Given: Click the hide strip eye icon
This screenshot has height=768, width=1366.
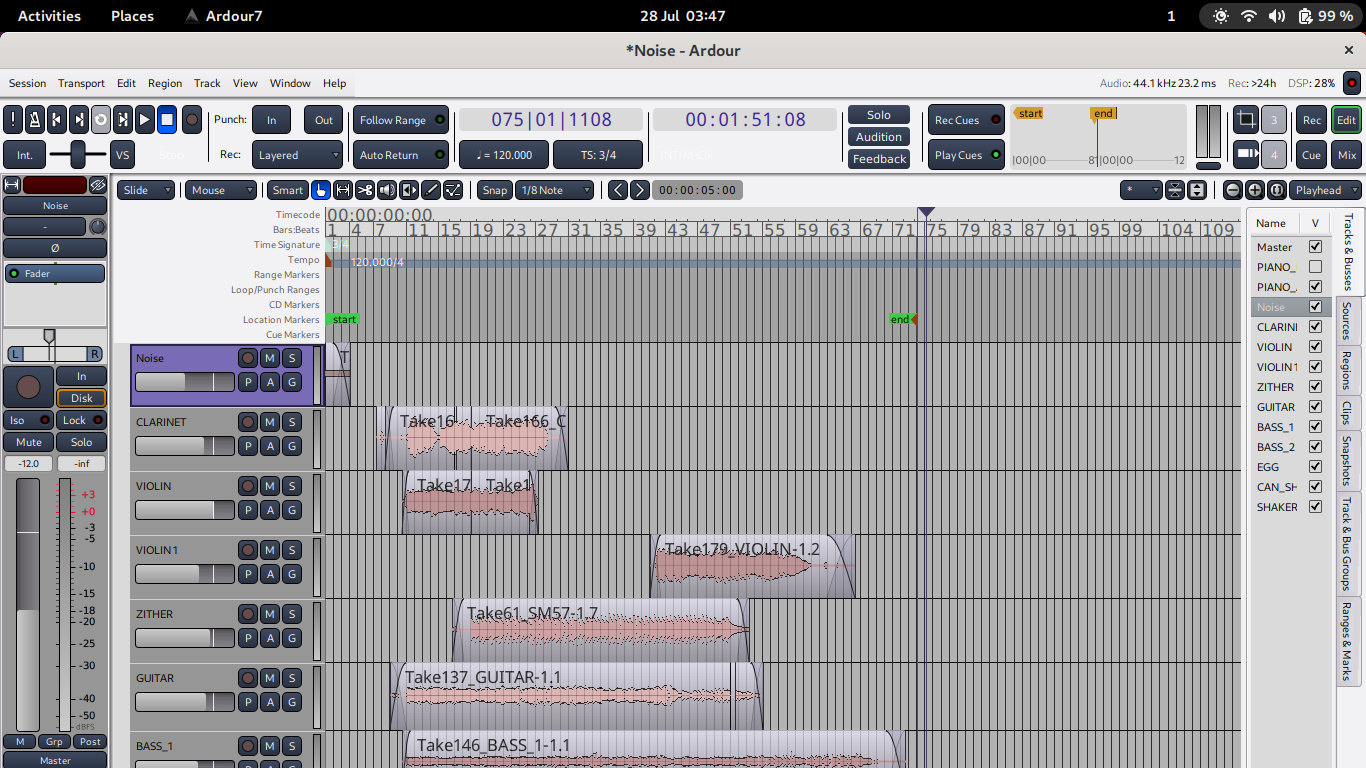Looking at the screenshot, I should coord(98,185).
